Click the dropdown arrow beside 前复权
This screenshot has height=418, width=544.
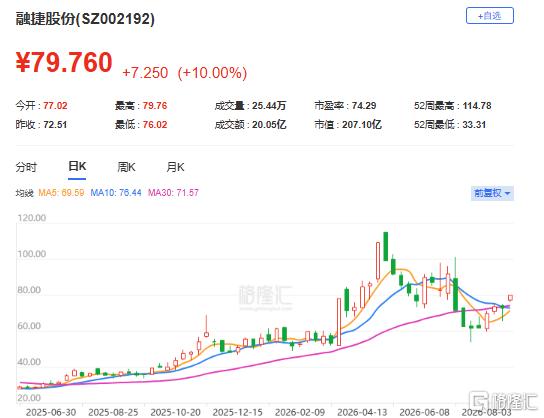[508, 193]
